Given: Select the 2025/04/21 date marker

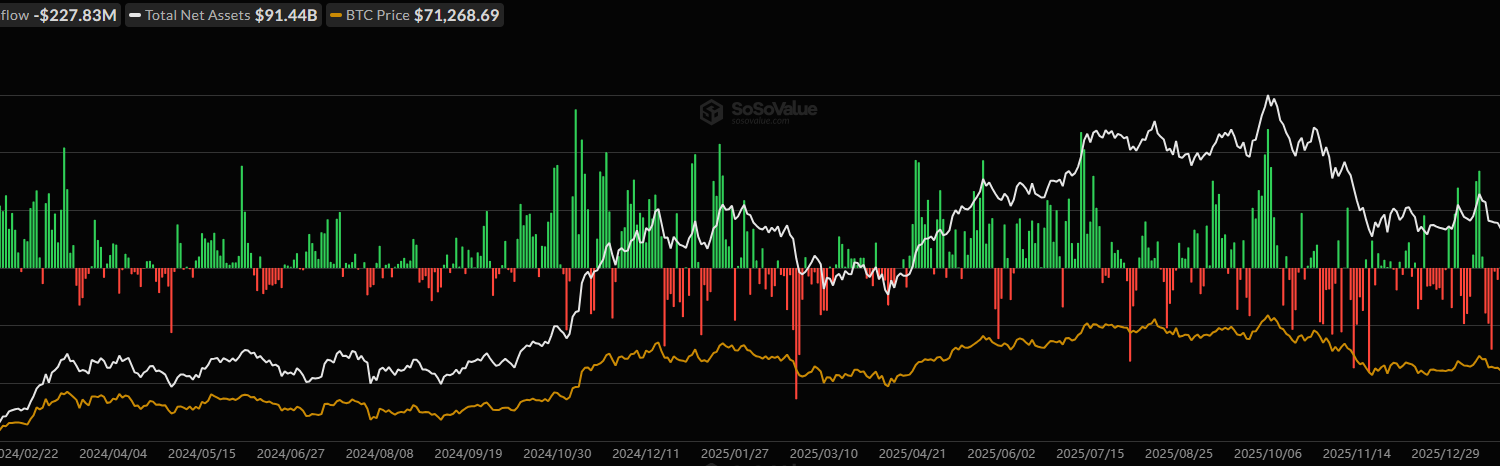Looking at the screenshot, I should [x=911, y=452].
